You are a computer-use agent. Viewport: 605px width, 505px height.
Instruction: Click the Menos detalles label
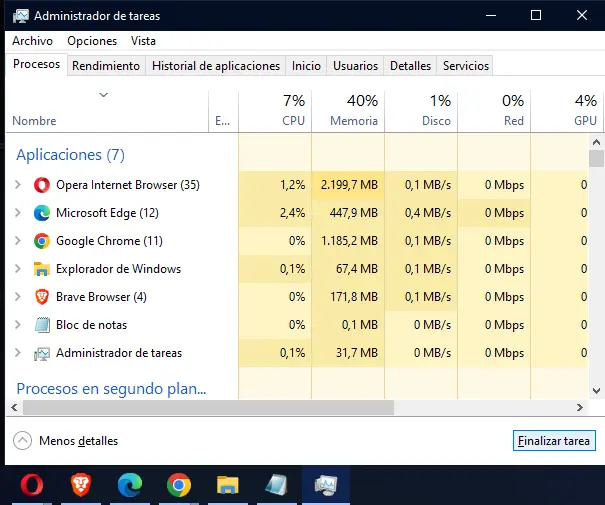(x=79, y=441)
